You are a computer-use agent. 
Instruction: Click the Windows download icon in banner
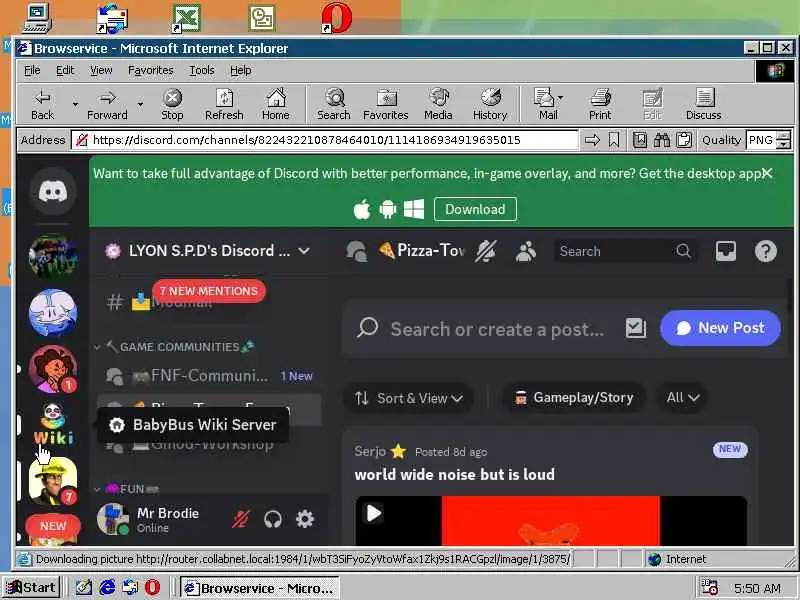click(414, 209)
